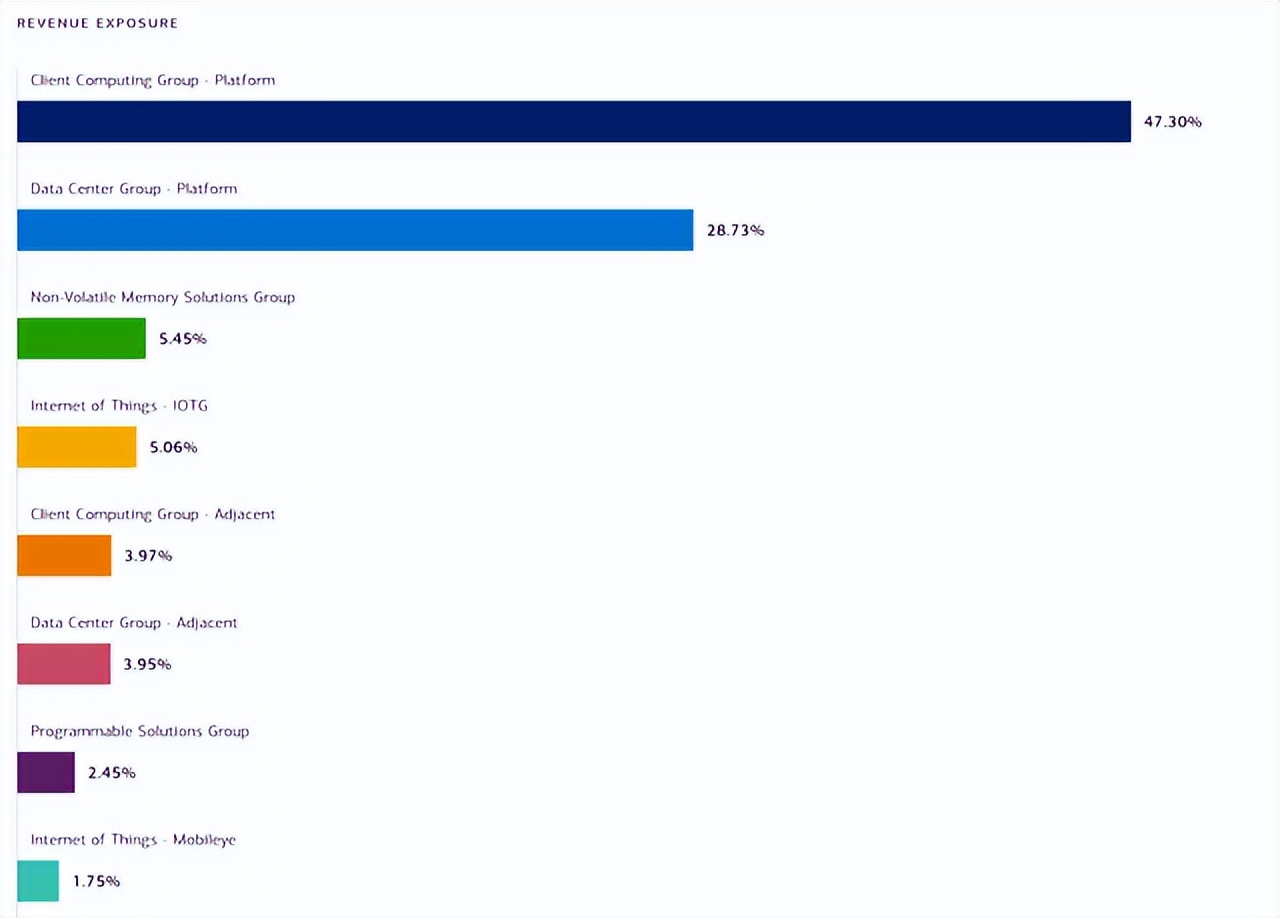Select the 5.06% value
The image size is (1280, 918).
point(174,447)
